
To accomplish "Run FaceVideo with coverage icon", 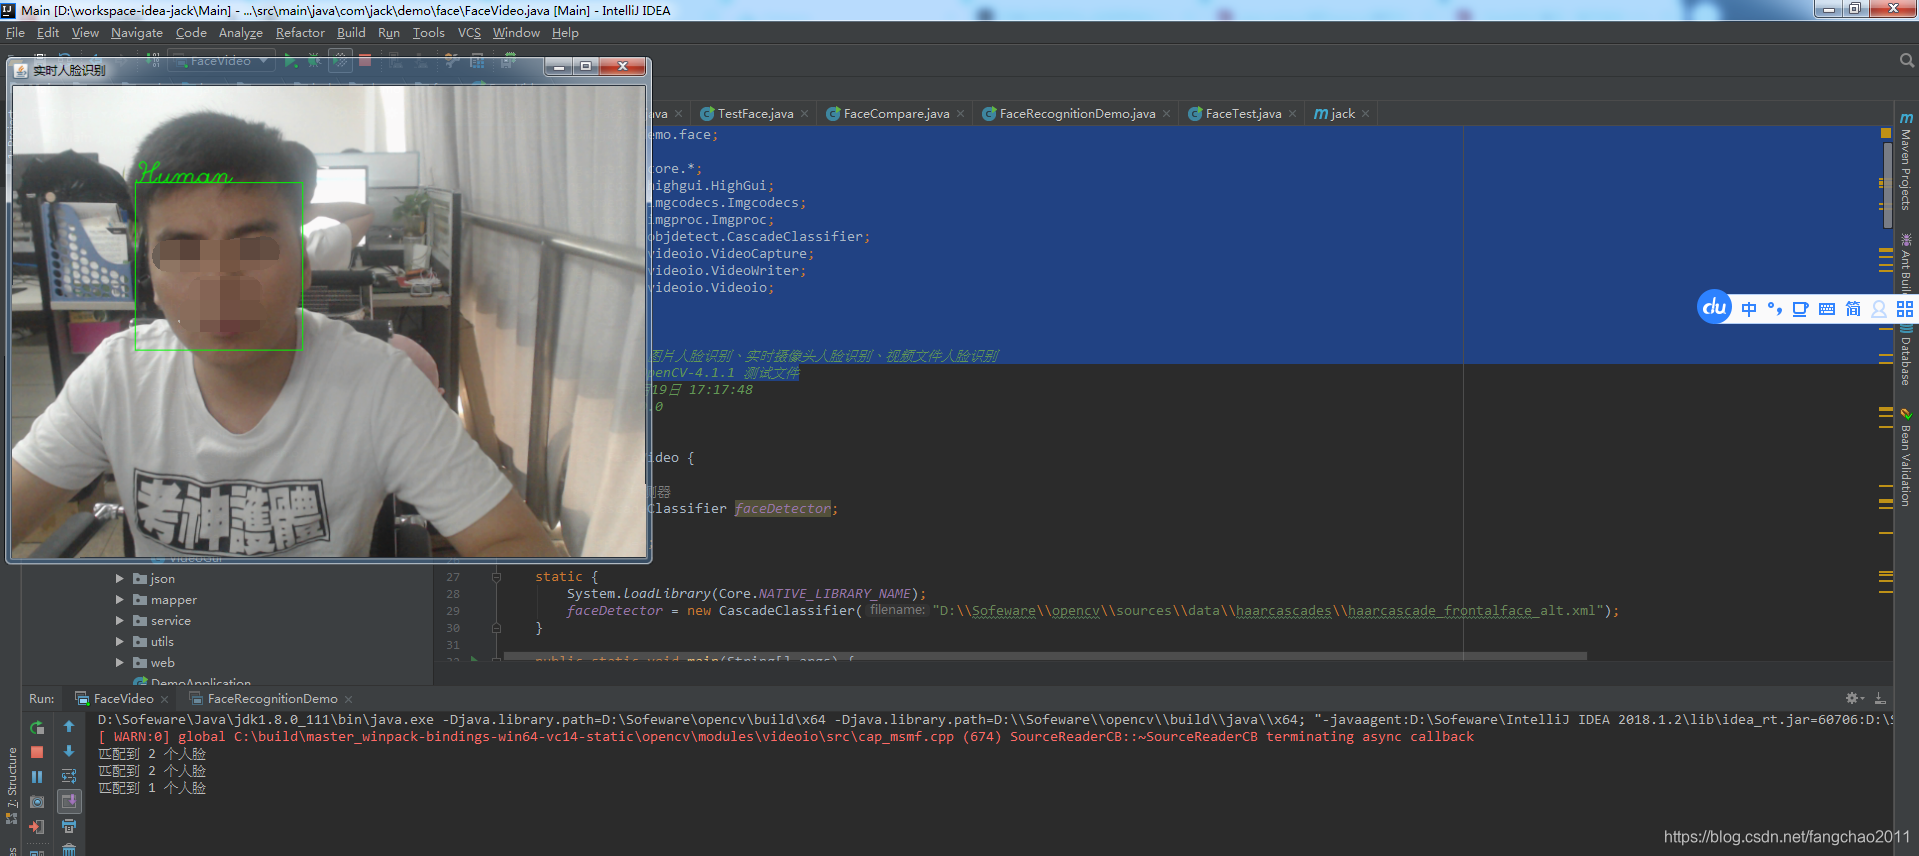I will point(340,61).
